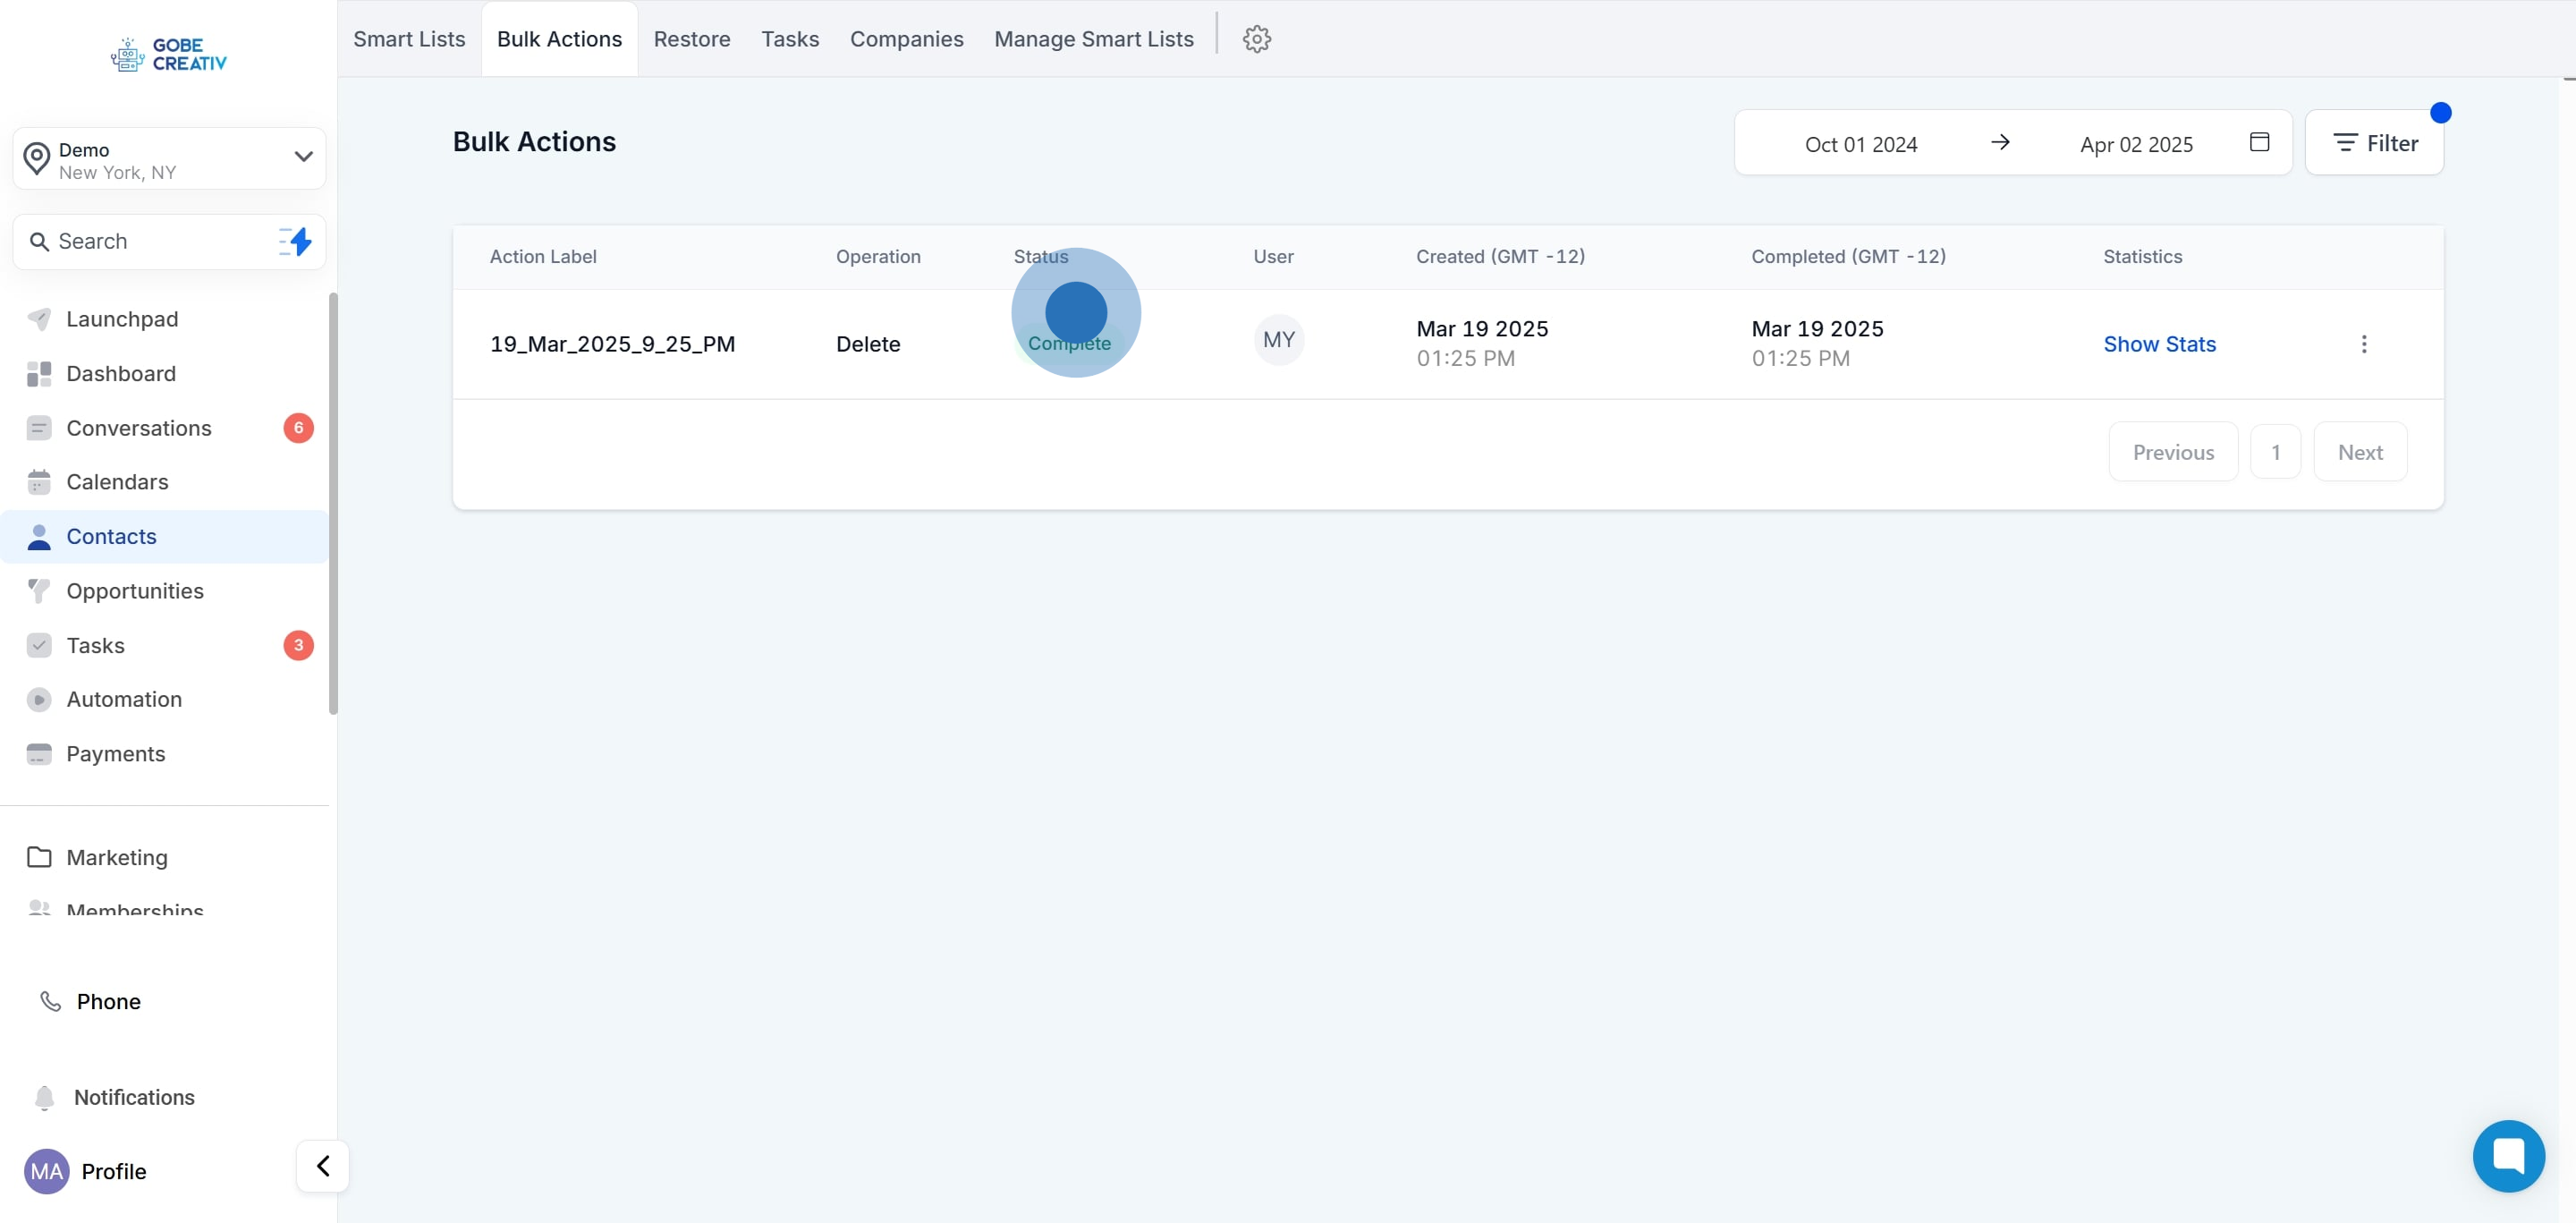Open the settings gear icon
This screenshot has height=1223, width=2576.
click(x=1256, y=39)
